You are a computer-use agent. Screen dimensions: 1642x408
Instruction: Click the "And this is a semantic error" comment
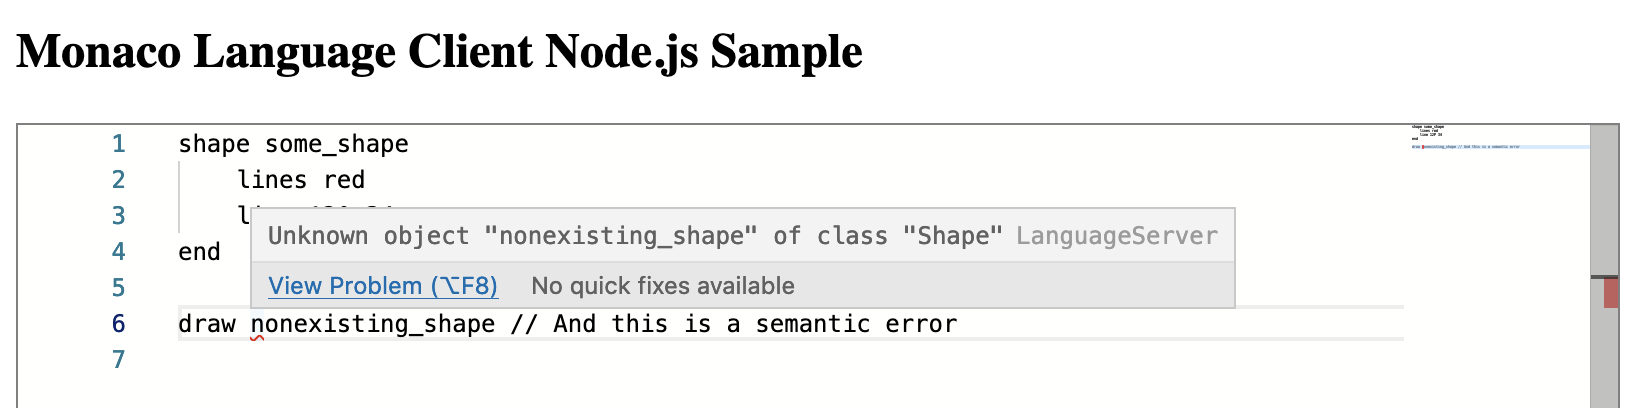click(755, 324)
